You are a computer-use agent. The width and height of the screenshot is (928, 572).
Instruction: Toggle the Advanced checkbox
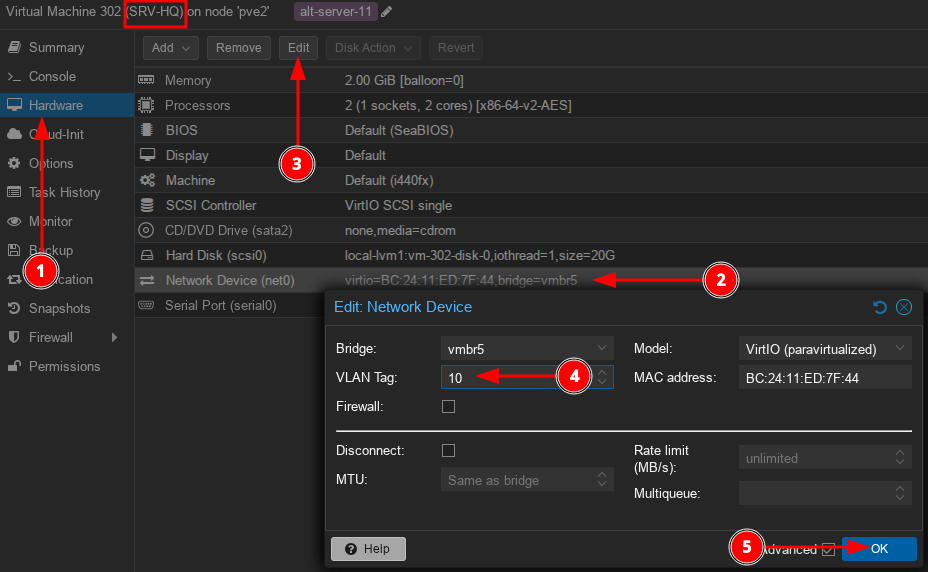(x=827, y=549)
